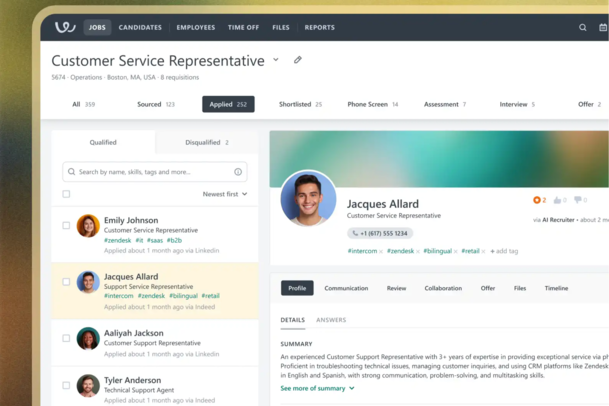Open the Timeline tab

pyautogui.click(x=557, y=288)
